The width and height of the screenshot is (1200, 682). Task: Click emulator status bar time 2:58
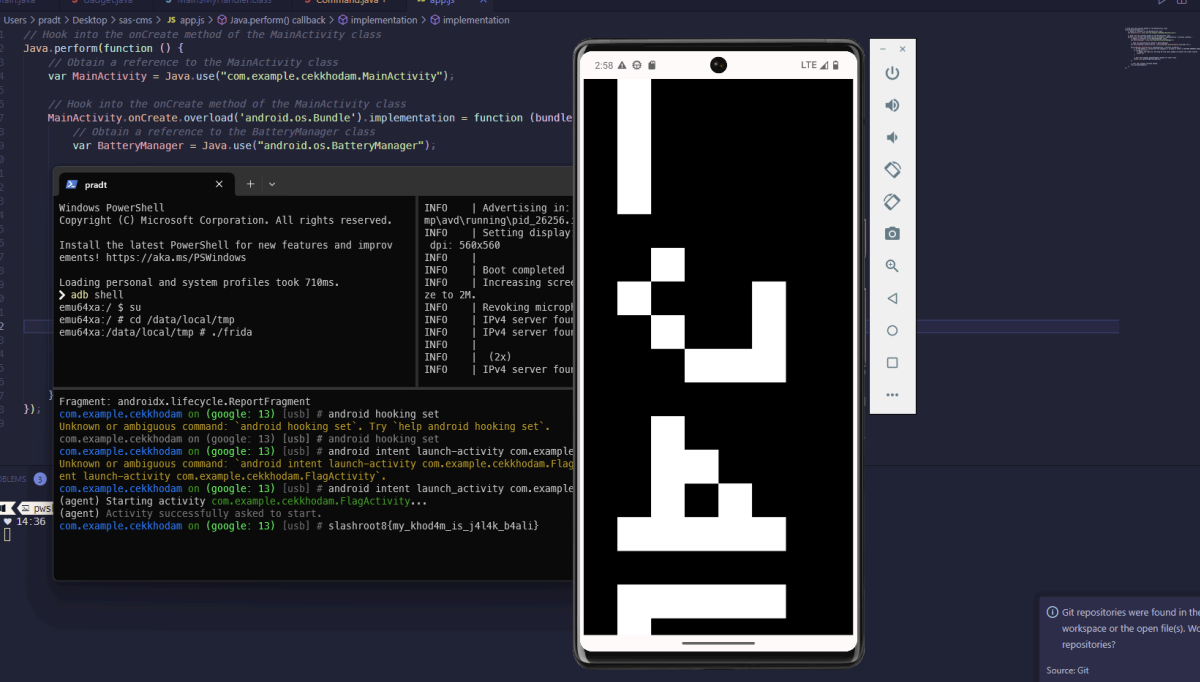[x=603, y=65]
